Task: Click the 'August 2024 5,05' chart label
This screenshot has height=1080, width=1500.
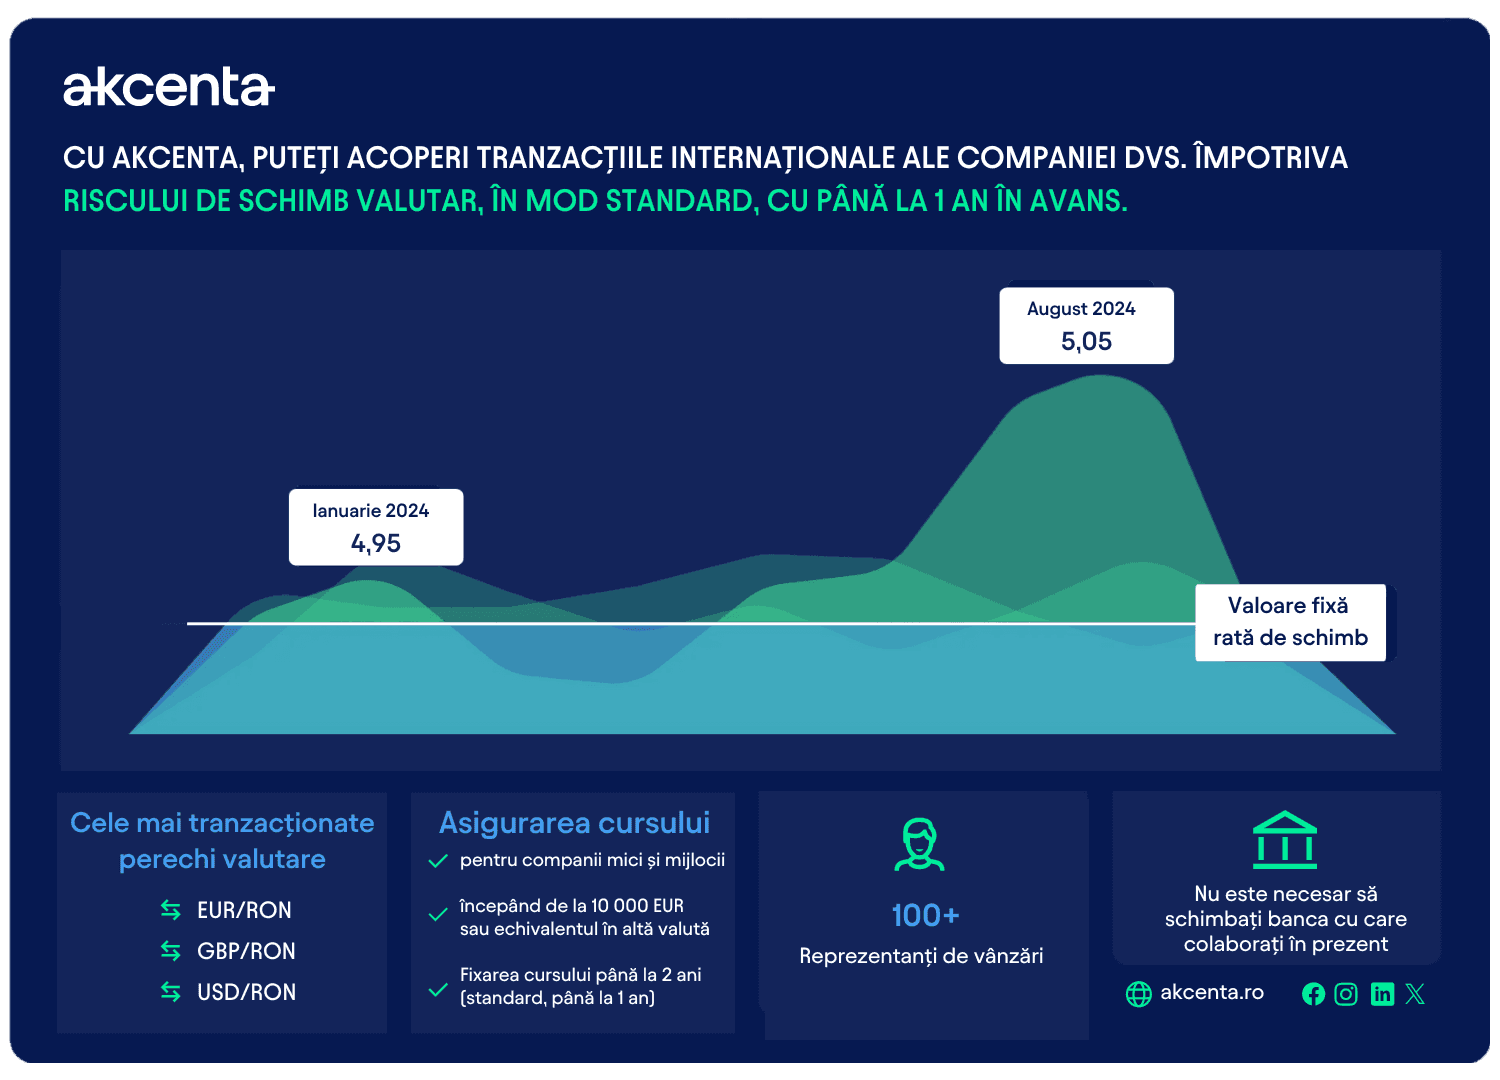Action: coord(1086,325)
